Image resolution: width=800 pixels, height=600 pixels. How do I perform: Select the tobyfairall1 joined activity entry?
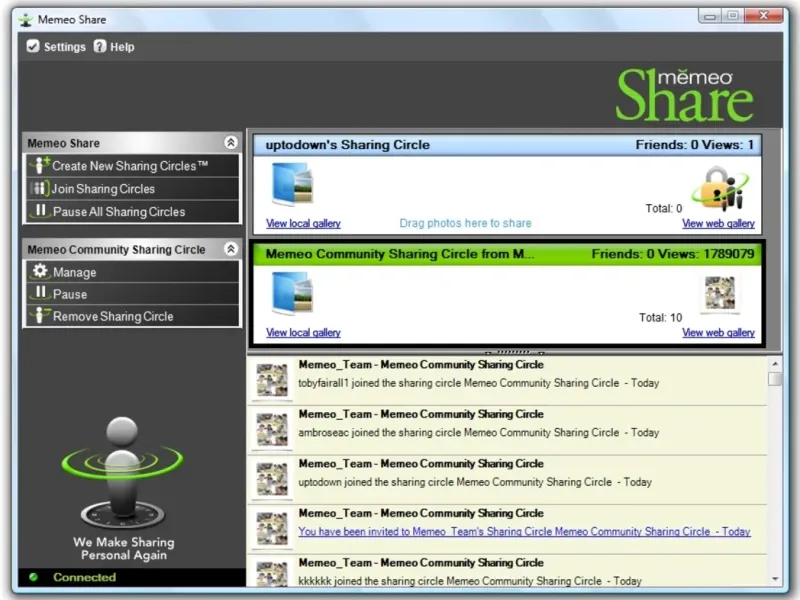pyautogui.click(x=508, y=381)
